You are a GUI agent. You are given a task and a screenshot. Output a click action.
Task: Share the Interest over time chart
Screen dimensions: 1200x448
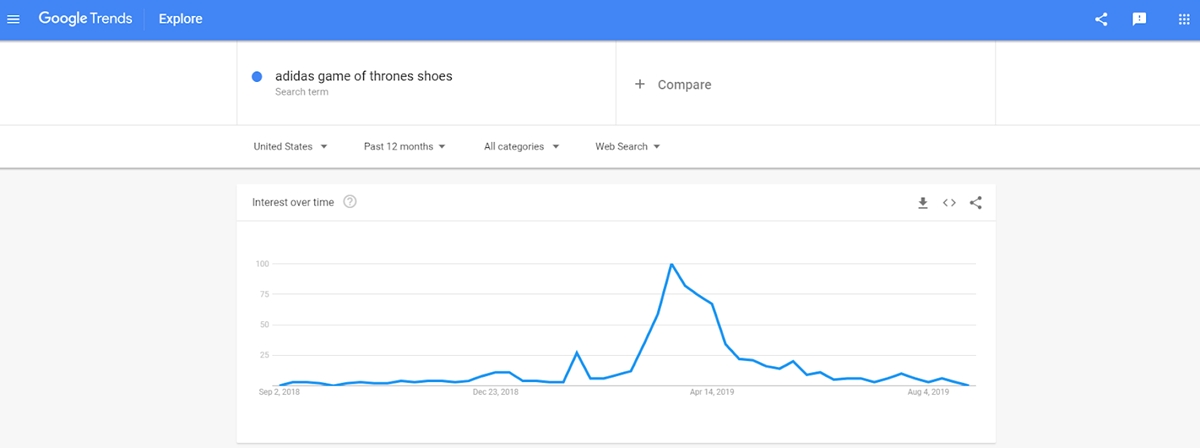[976, 203]
